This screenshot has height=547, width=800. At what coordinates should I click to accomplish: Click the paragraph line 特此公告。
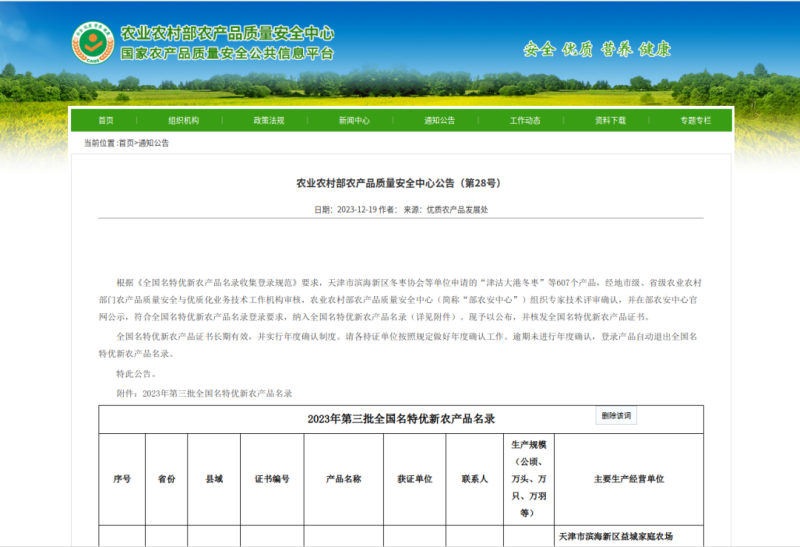pos(135,374)
